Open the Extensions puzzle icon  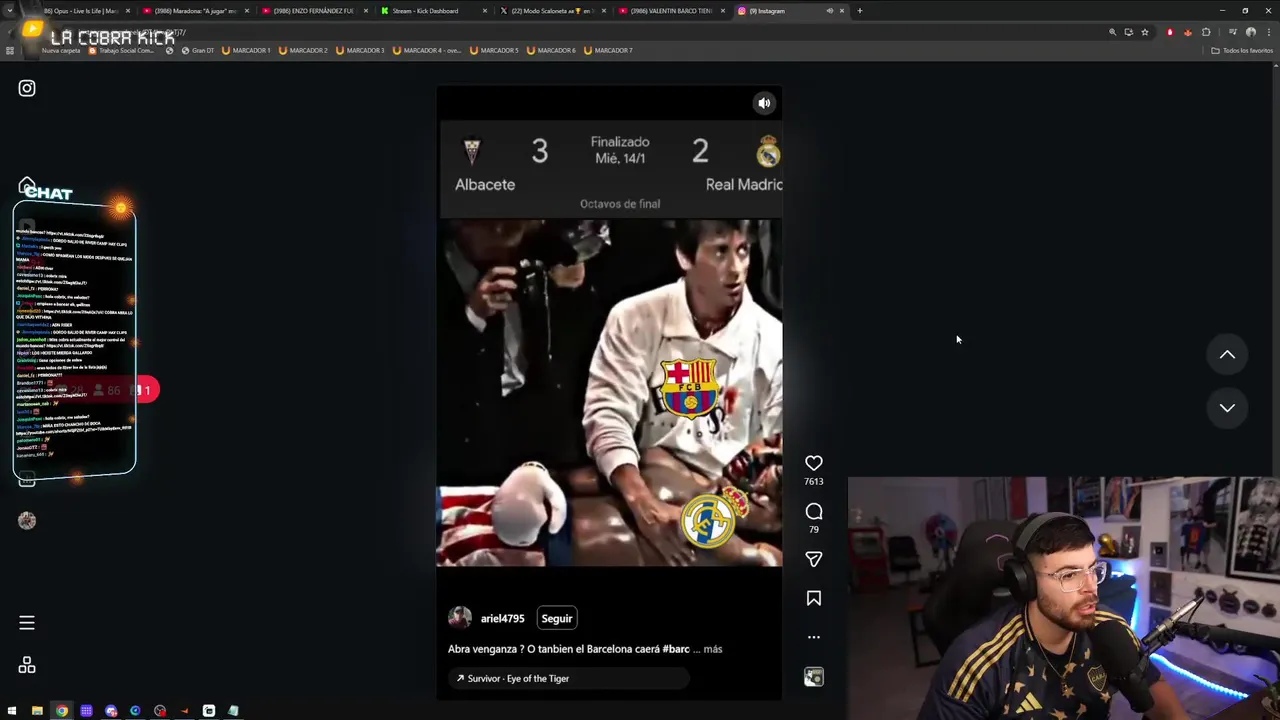pyautogui.click(x=1206, y=32)
